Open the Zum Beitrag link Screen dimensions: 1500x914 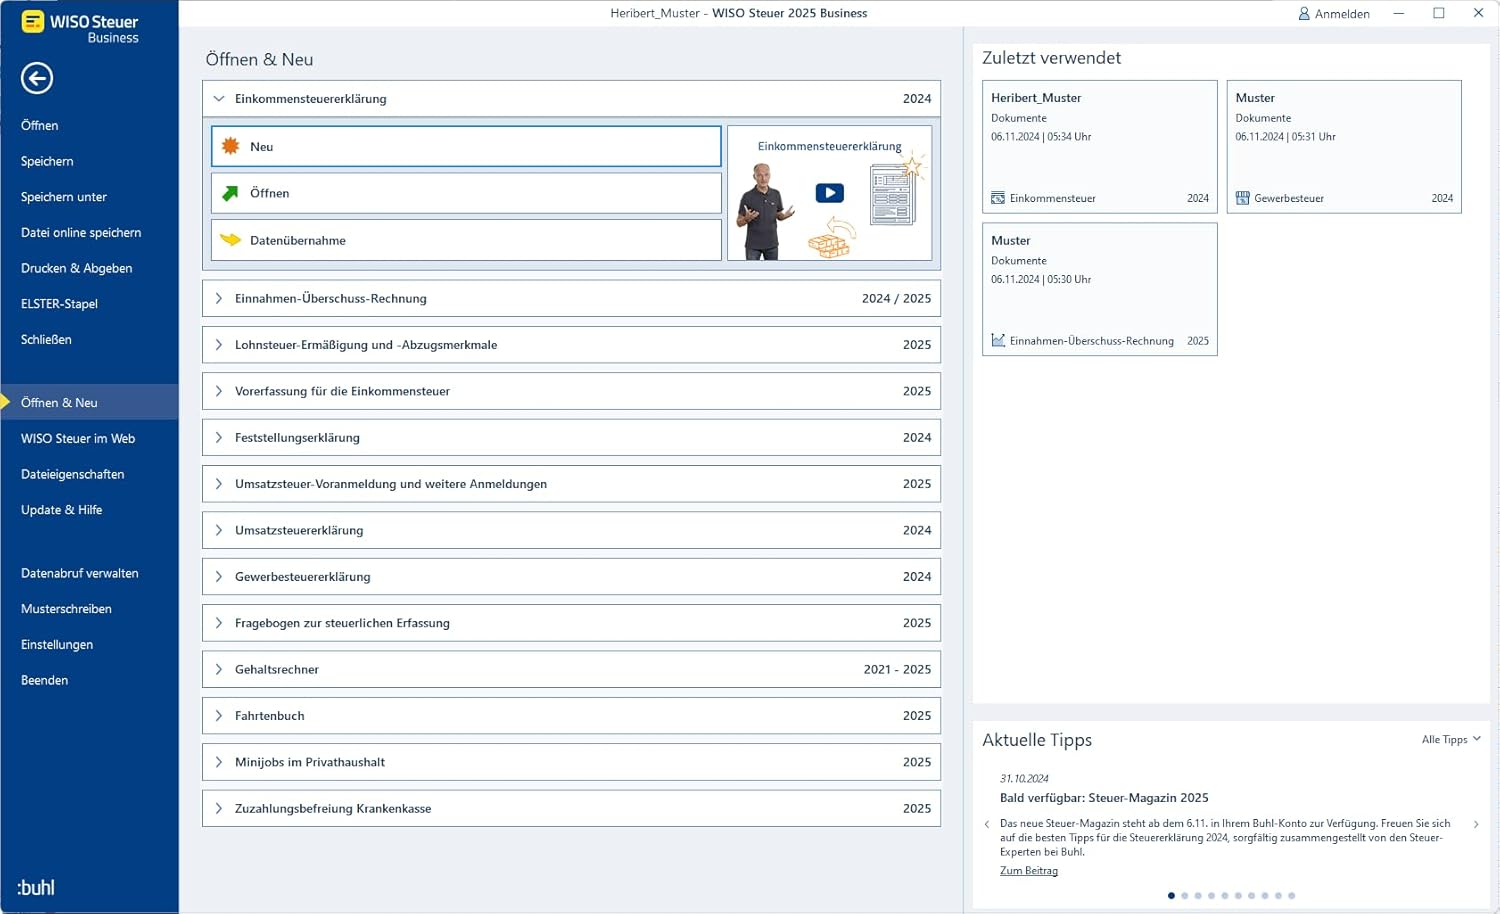click(x=1029, y=870)
